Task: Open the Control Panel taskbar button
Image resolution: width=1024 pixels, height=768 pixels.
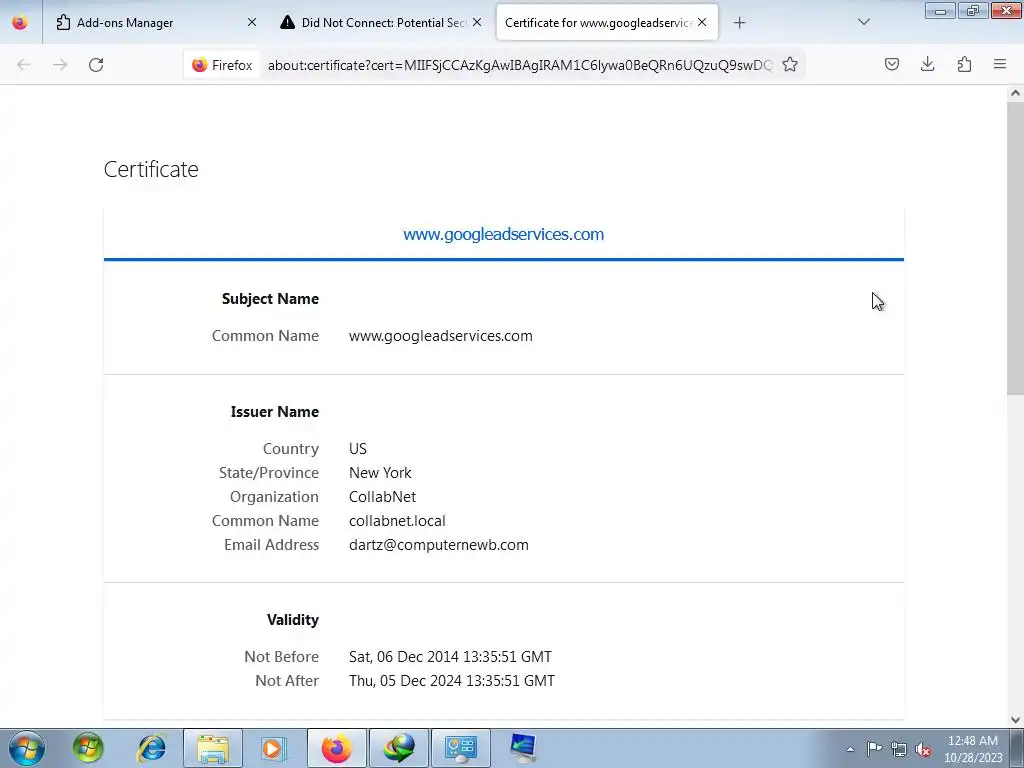Action: tap(461, 748)
